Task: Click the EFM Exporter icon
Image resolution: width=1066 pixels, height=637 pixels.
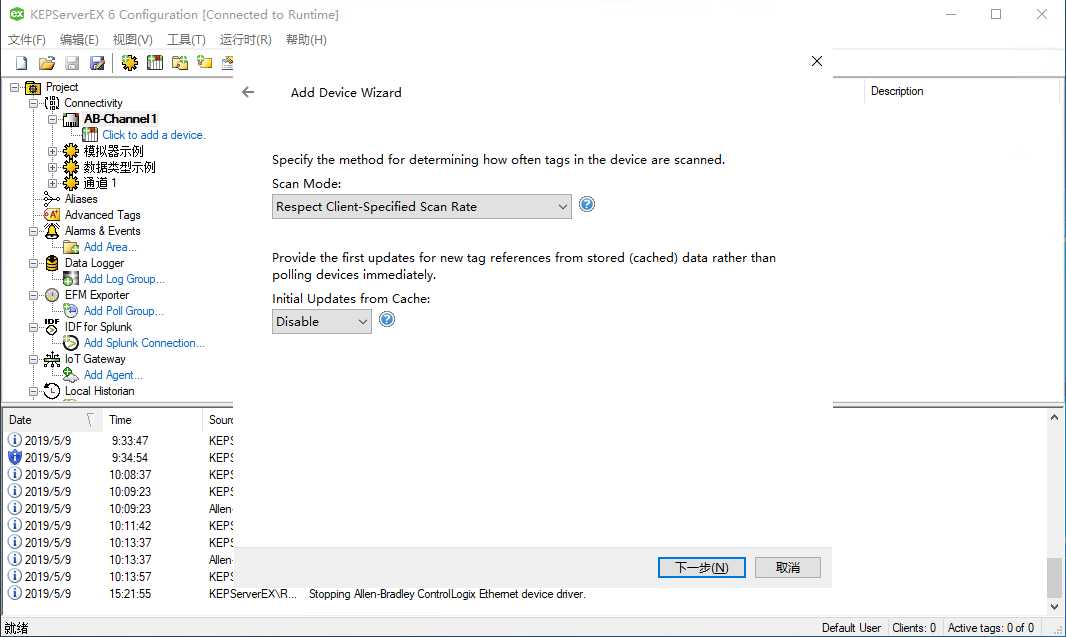Action: pos(52,295)
